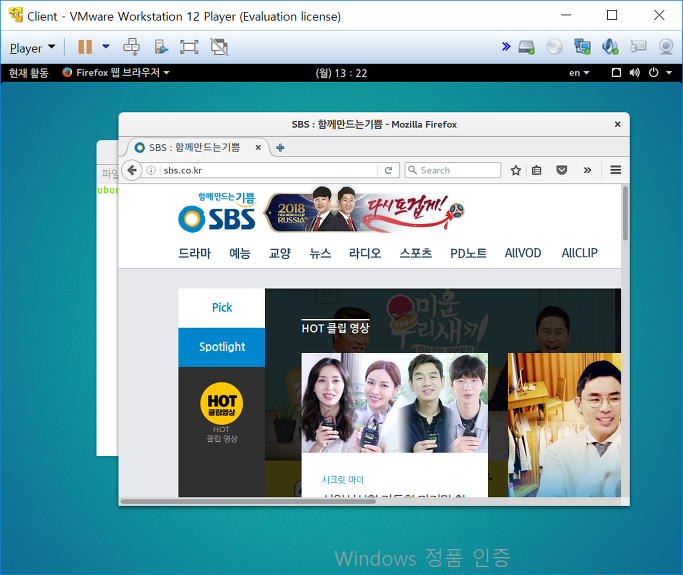Open the 뉴스 menu

320,253
